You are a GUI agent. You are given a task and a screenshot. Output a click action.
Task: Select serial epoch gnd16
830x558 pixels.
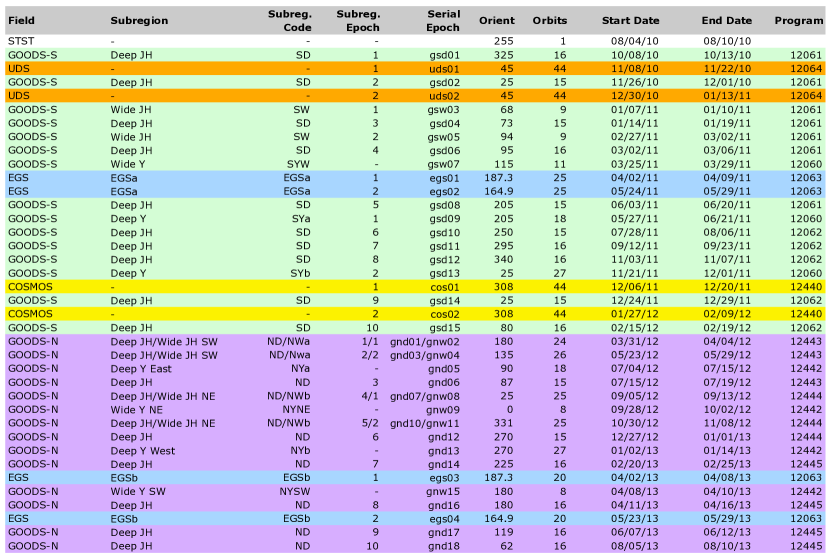pos(444,506)
